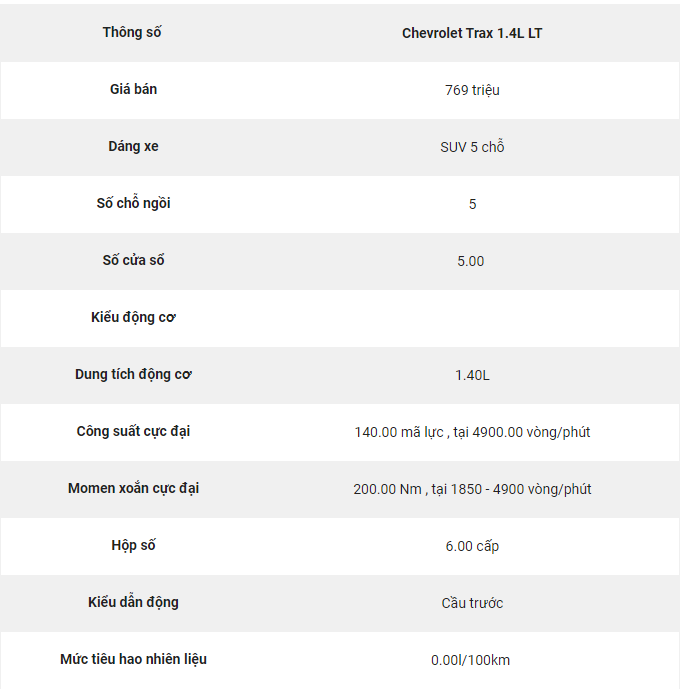The width and height of the screenshot is (682, 689).
Task: Select the 6.00 cấp gearbox value
Action: coord(472,546)
